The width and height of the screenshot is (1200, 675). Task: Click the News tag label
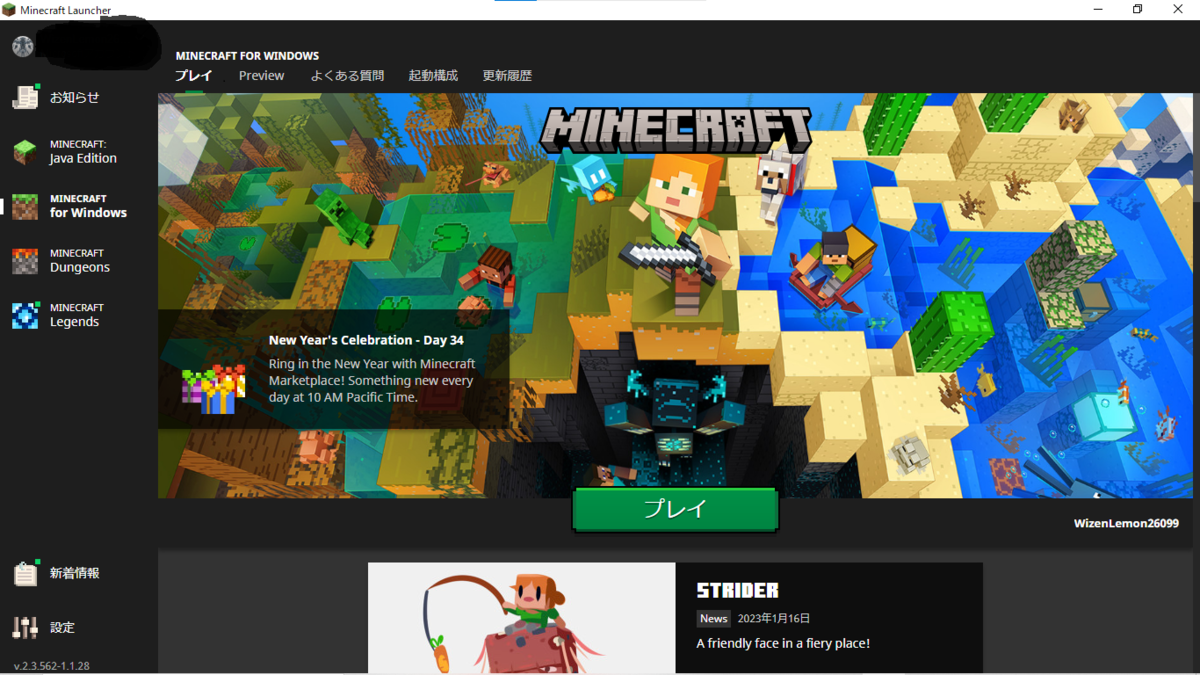coord(714,619)
